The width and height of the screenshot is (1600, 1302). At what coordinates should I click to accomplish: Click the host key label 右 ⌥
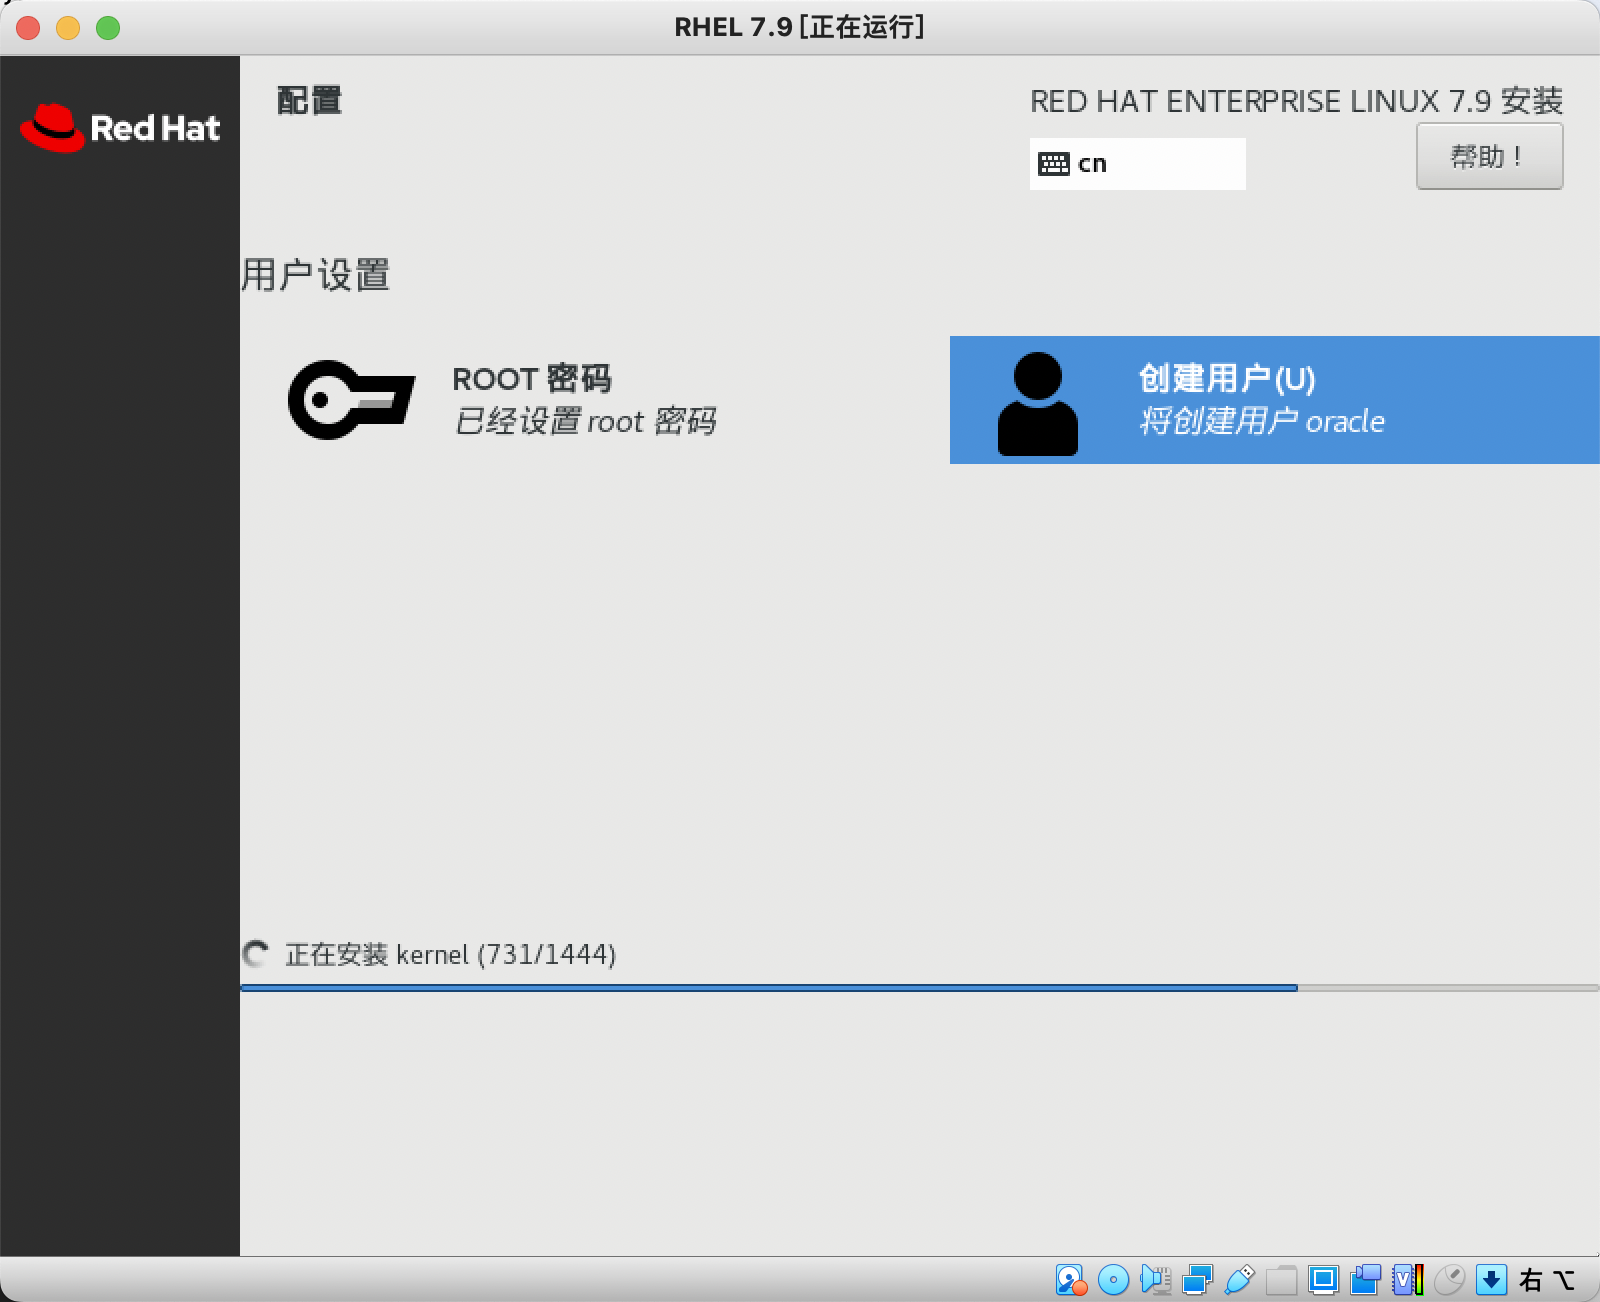1547,1280
